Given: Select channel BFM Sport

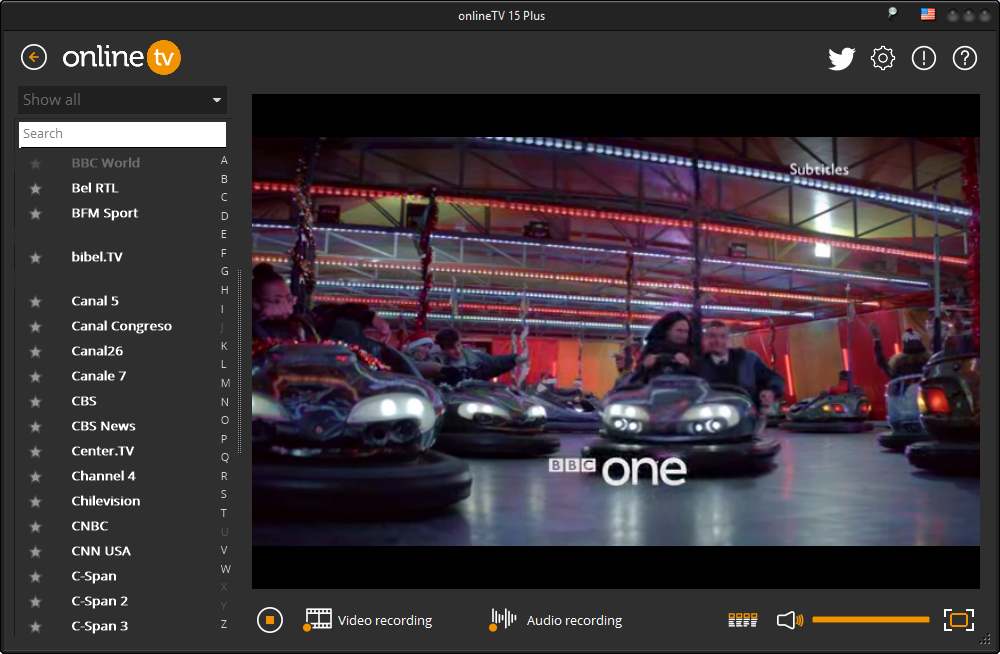Looking at the screenshot, I should point(105,213).
